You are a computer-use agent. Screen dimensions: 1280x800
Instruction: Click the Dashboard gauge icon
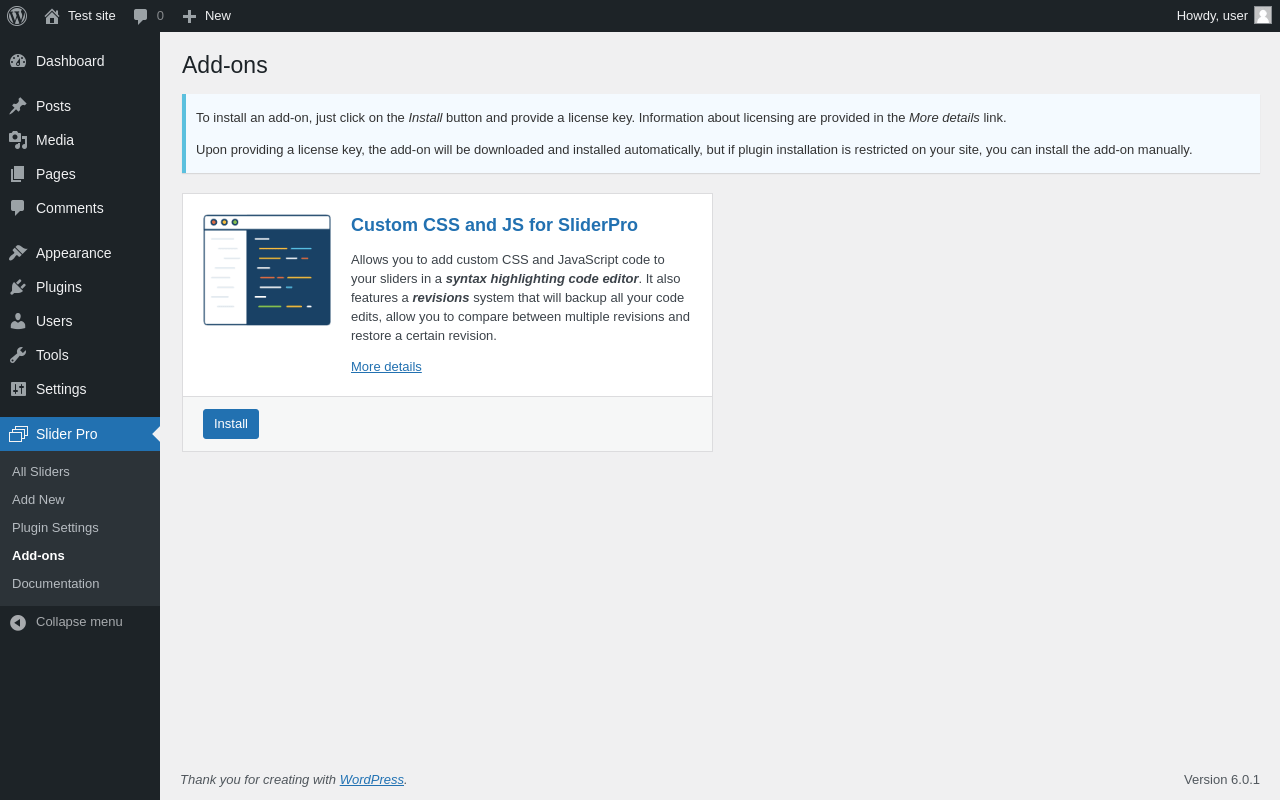18,61
